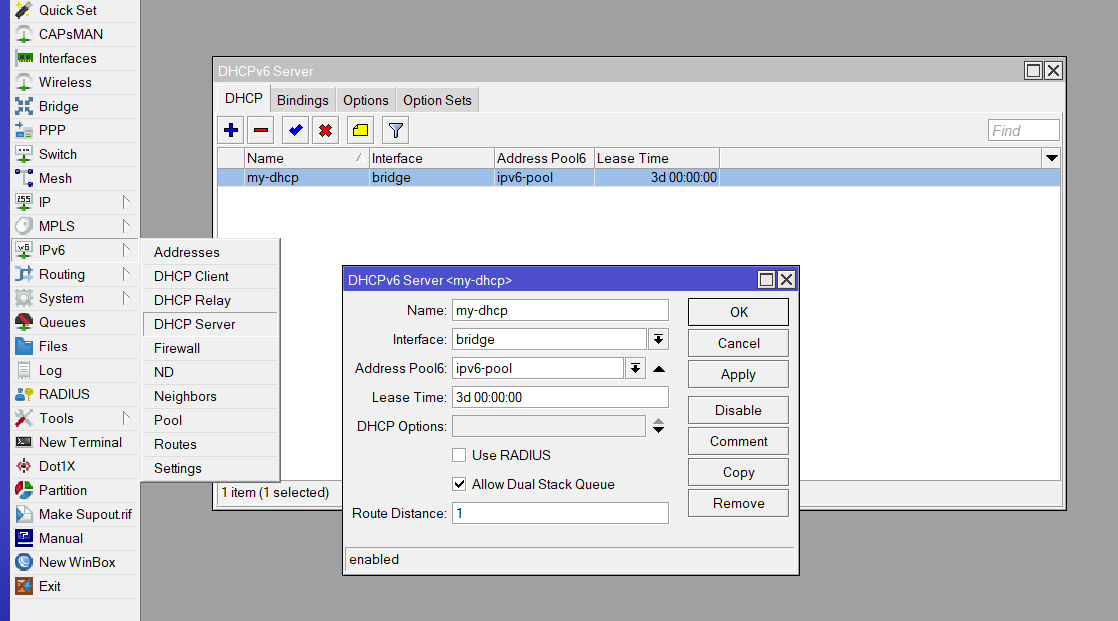Open Wireless sidebar item
Screen dimensions: 1118x621
click(x=75, y=82)
